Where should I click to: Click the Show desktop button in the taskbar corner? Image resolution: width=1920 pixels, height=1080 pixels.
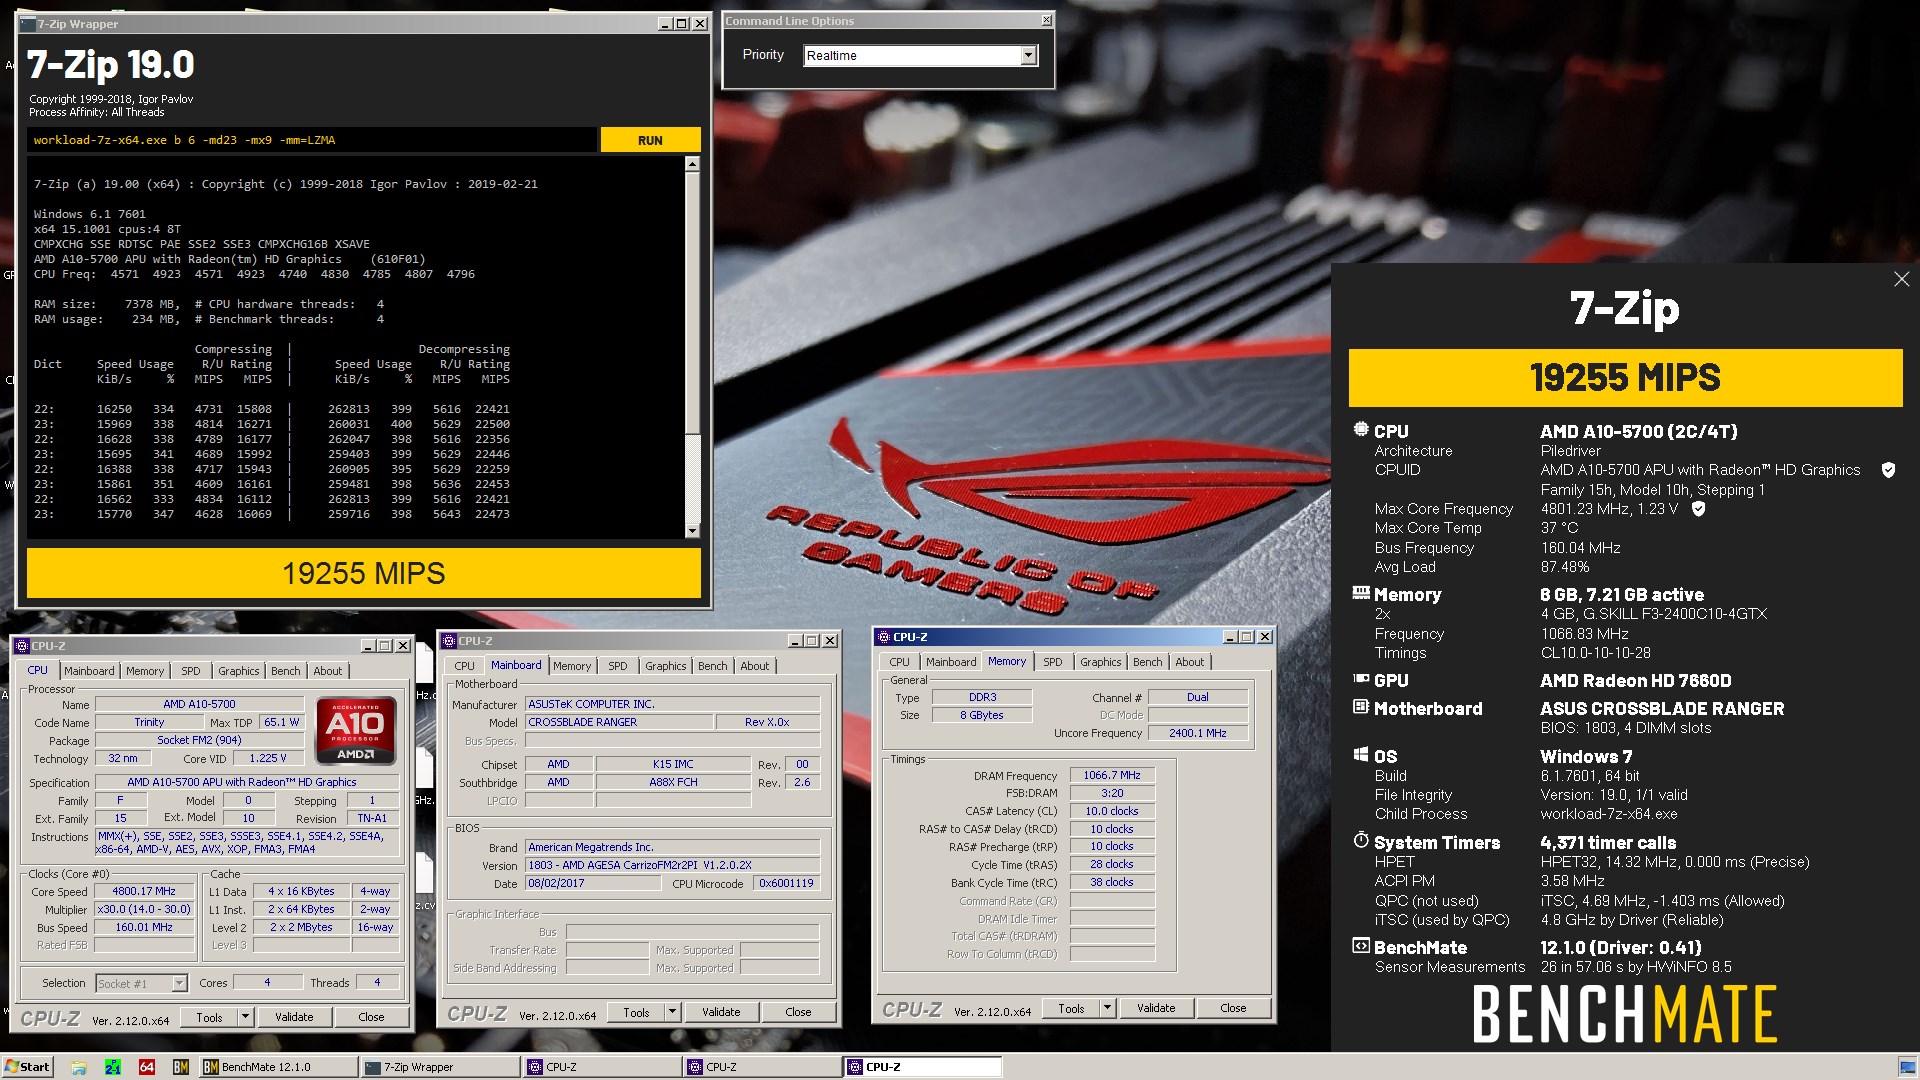[1907, 1067]
